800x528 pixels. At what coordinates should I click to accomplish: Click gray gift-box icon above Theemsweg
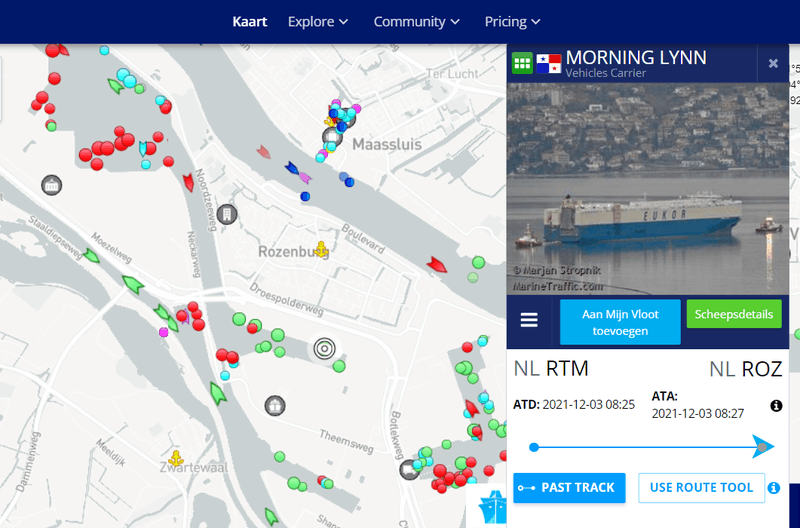(275, 406)
